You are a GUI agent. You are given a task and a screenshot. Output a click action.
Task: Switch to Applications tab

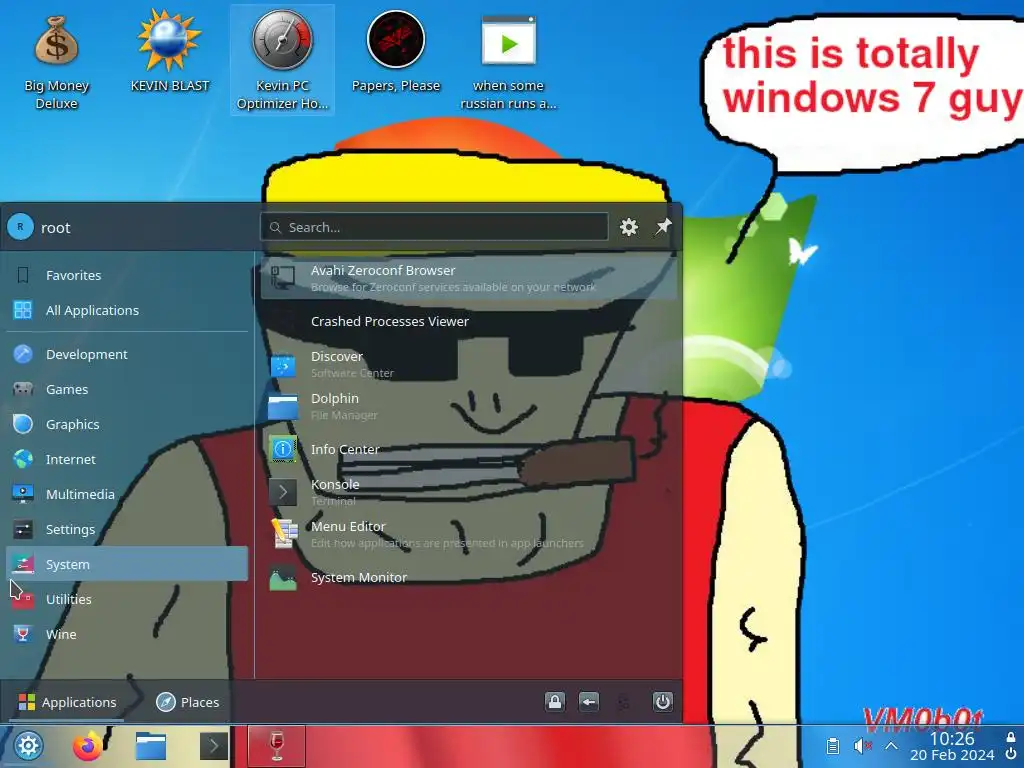pyautogui.click(x=68, y=702)
